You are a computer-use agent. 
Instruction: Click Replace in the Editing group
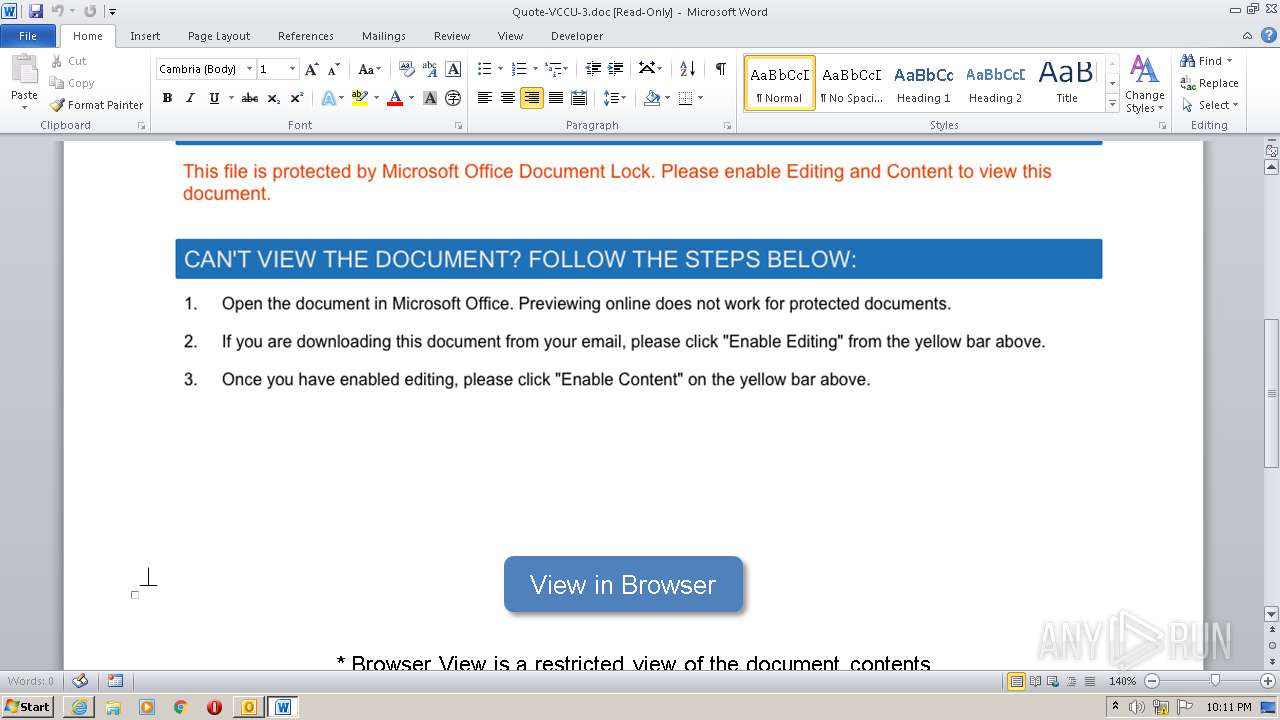coord(1209,83)
